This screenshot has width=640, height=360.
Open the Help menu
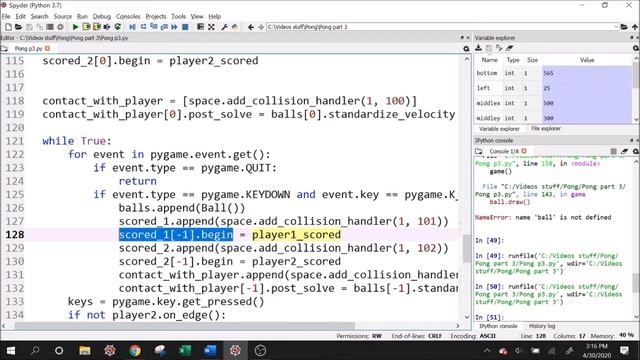coord(215,16)
